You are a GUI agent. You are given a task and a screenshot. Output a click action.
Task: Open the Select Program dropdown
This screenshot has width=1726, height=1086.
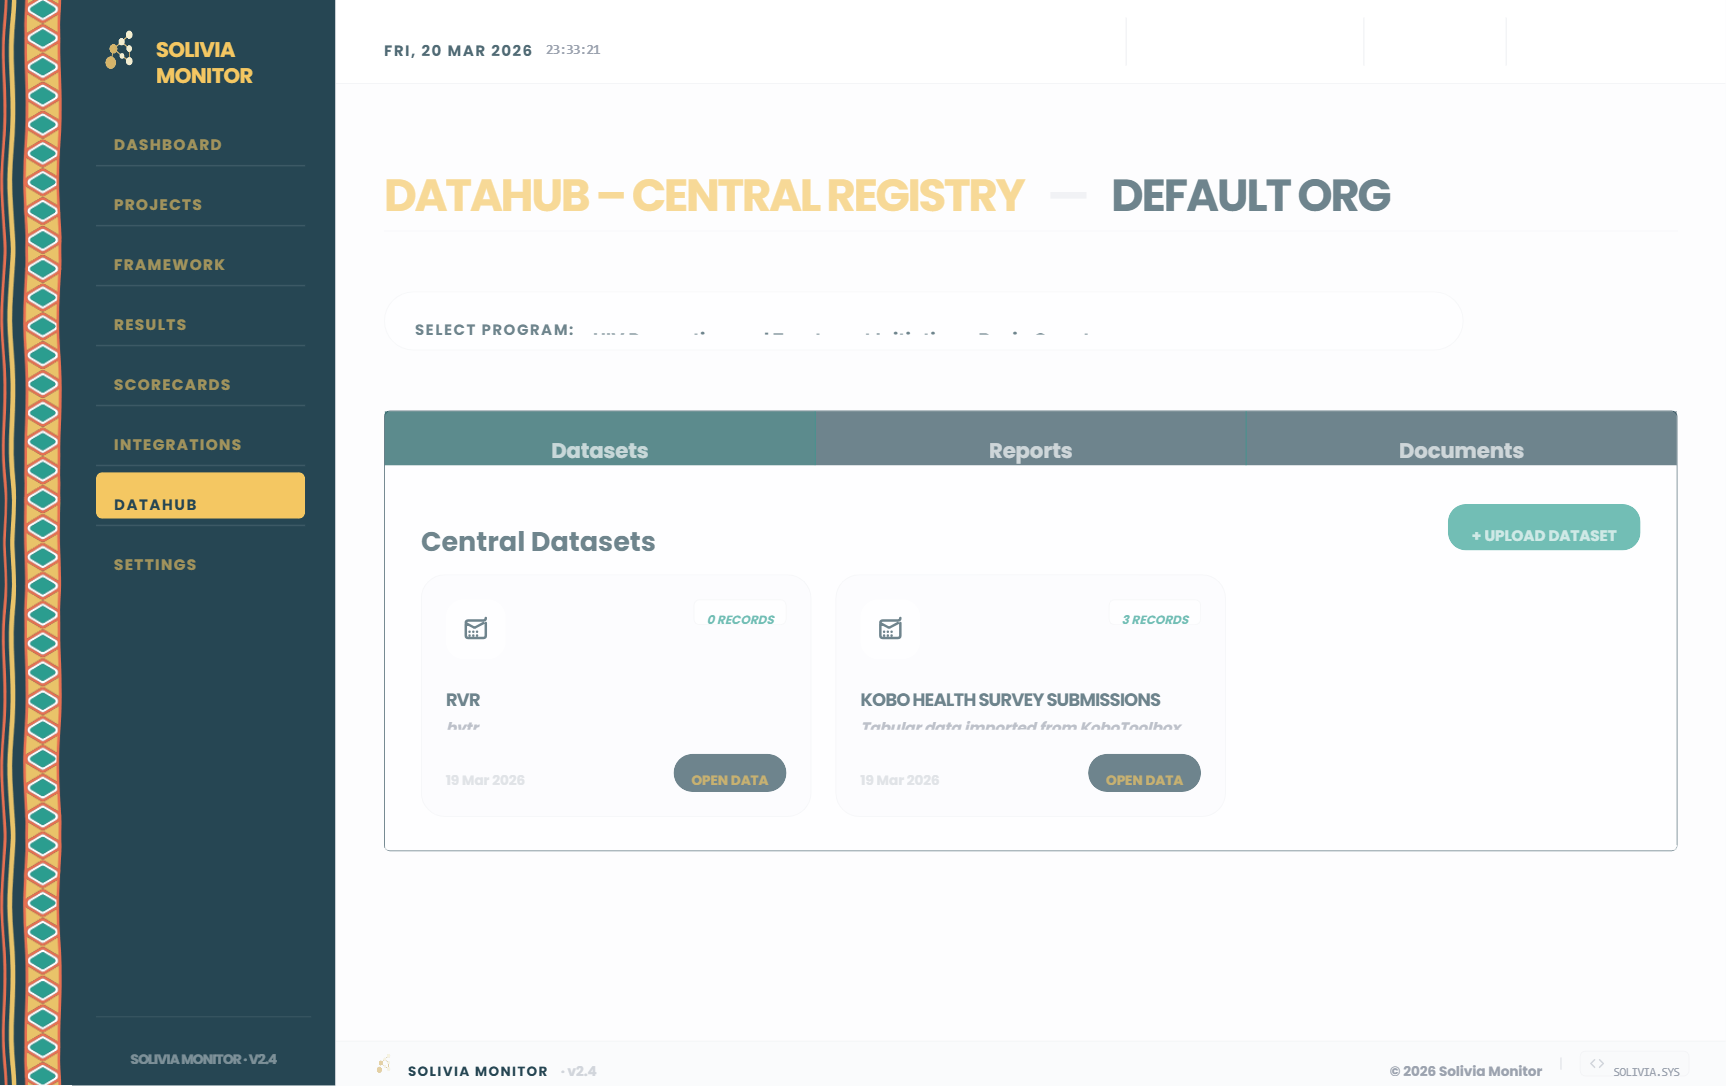point(920,330)
